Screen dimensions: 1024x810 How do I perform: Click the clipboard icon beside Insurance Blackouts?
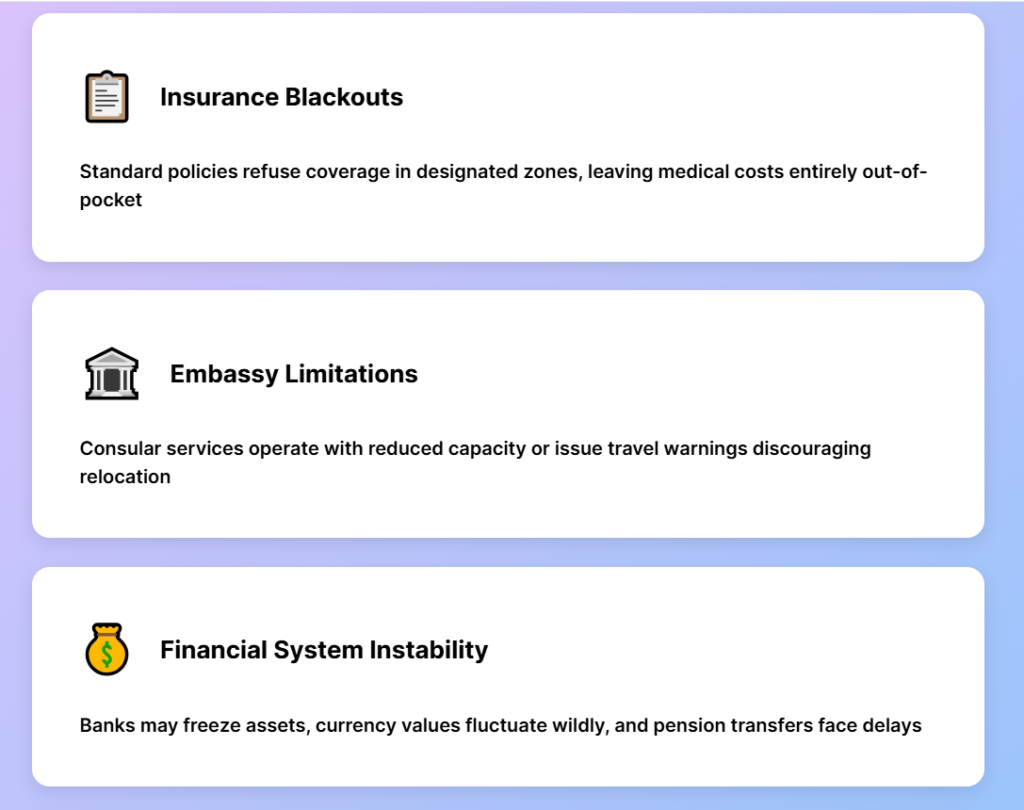click(107, 97)
